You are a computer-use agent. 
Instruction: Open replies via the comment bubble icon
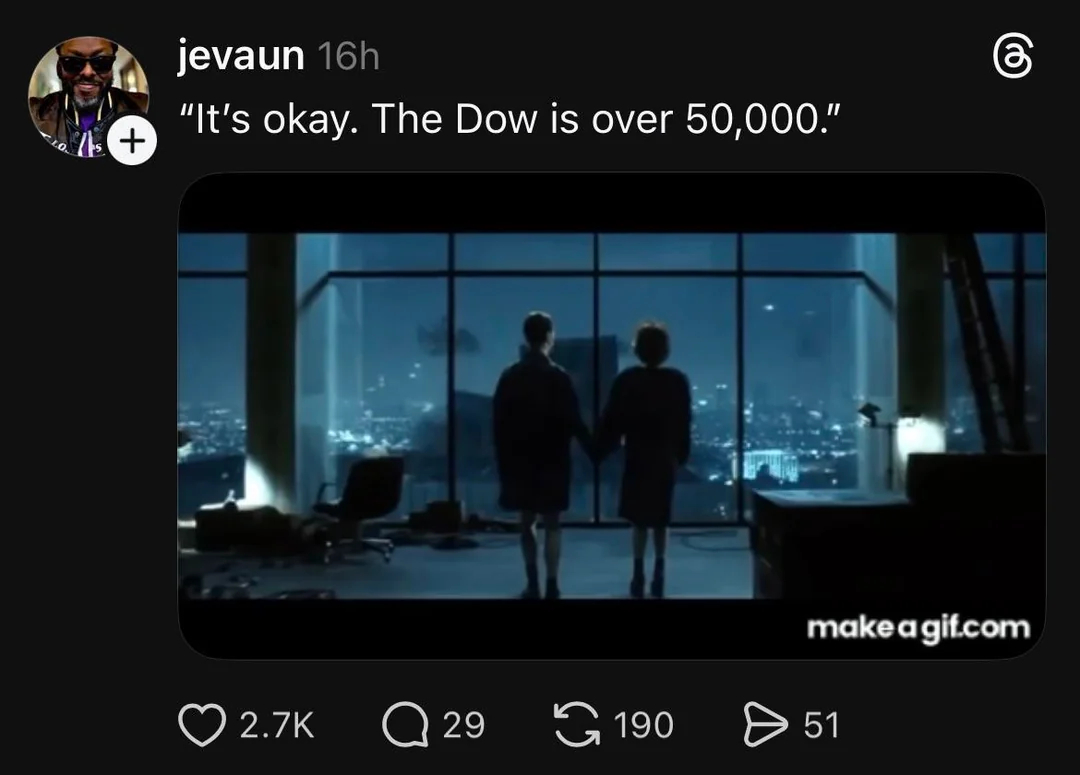(x=404, y=725)
